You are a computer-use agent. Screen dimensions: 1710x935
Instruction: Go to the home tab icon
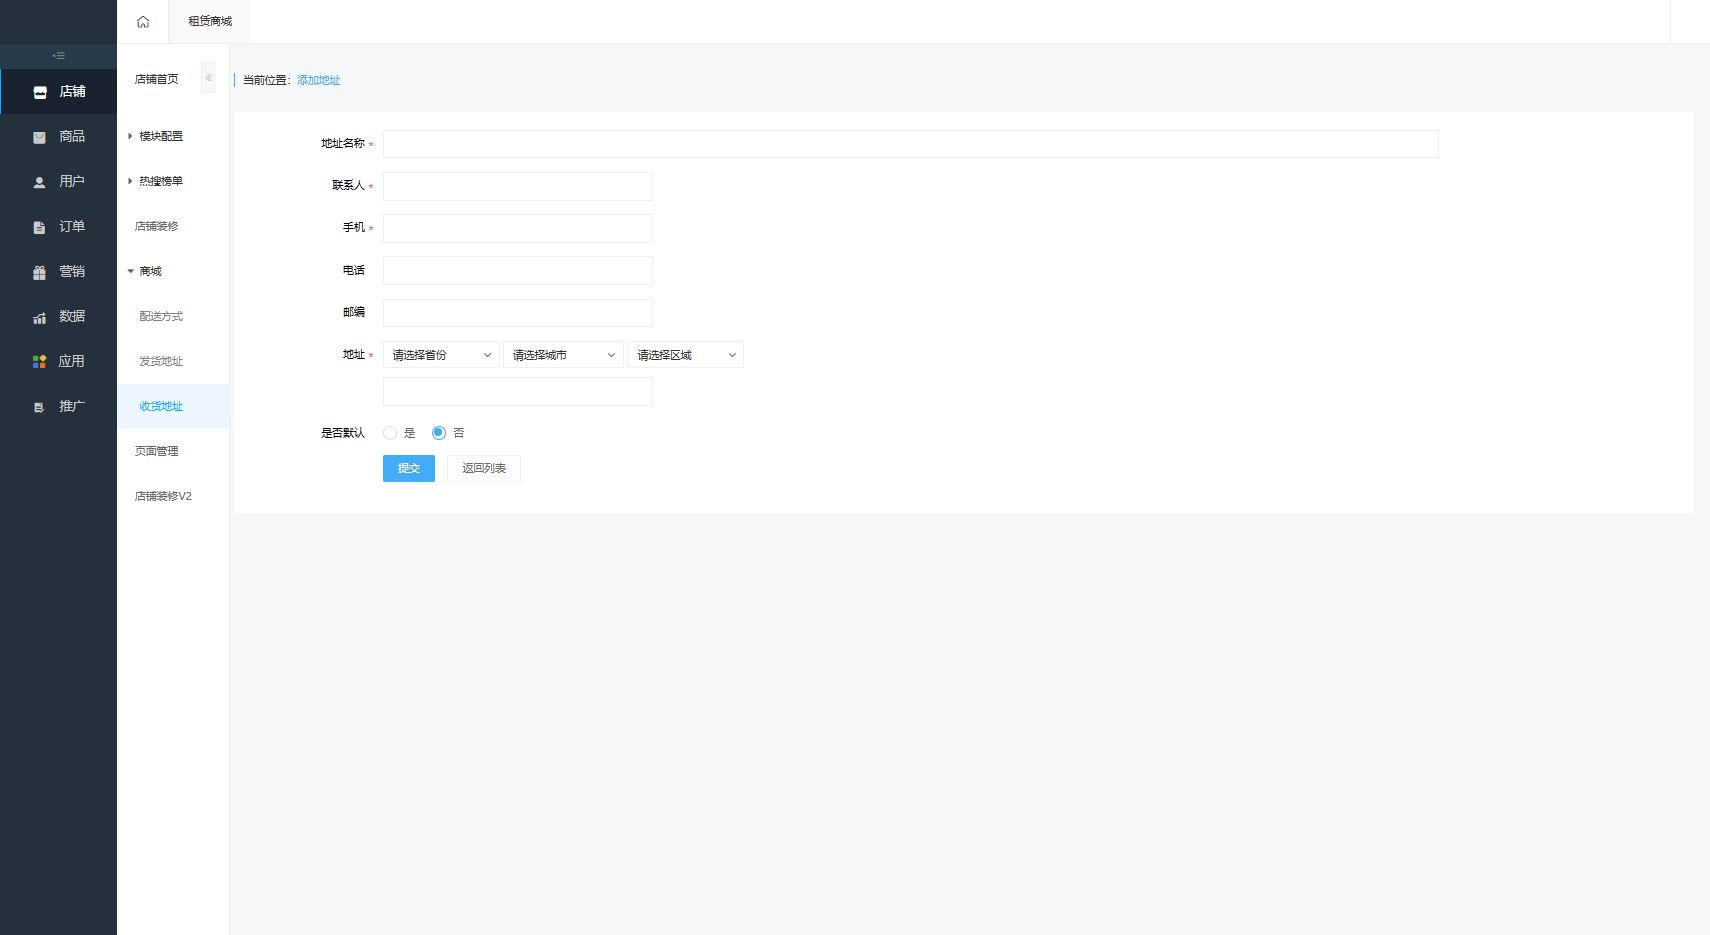pyautogui.click(x=143, y=22)
